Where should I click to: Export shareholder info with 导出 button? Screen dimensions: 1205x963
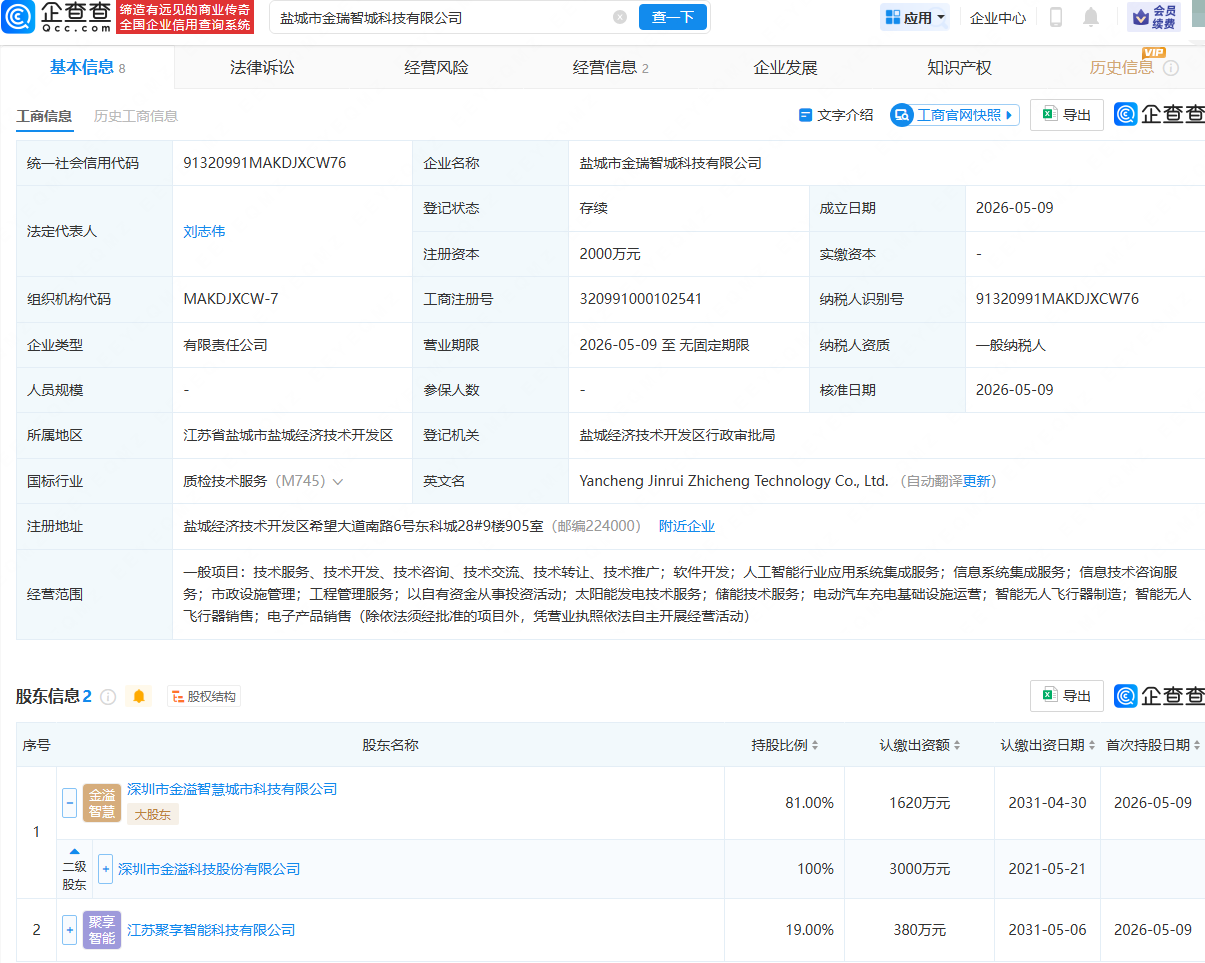pyautogui.click(x=1067, y=695)
